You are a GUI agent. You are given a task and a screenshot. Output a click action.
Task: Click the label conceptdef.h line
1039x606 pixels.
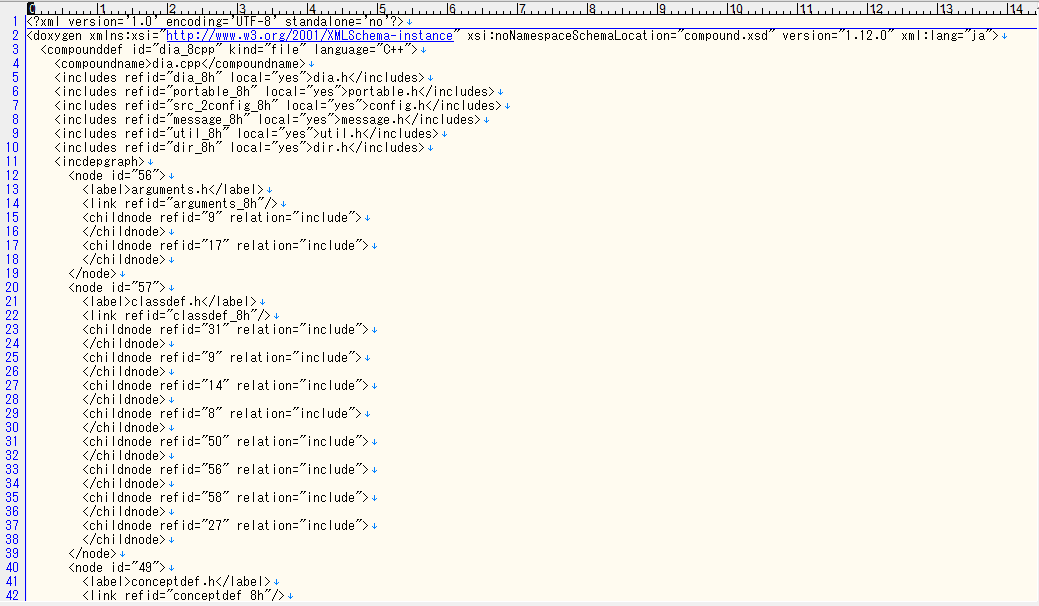176,581
